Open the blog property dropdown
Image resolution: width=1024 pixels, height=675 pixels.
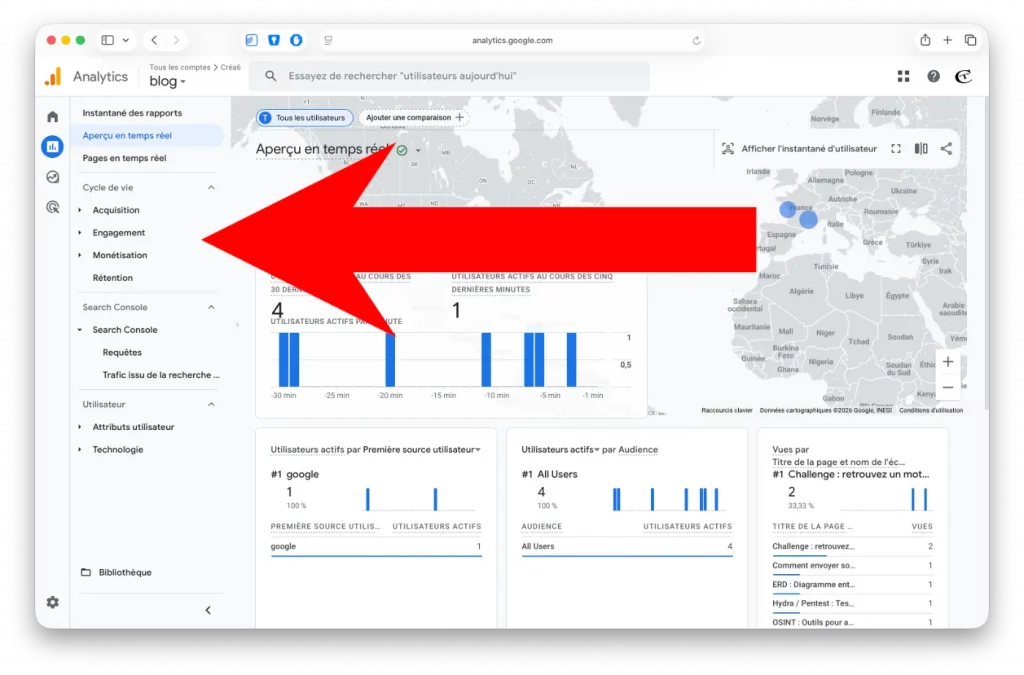pos(168,82)
